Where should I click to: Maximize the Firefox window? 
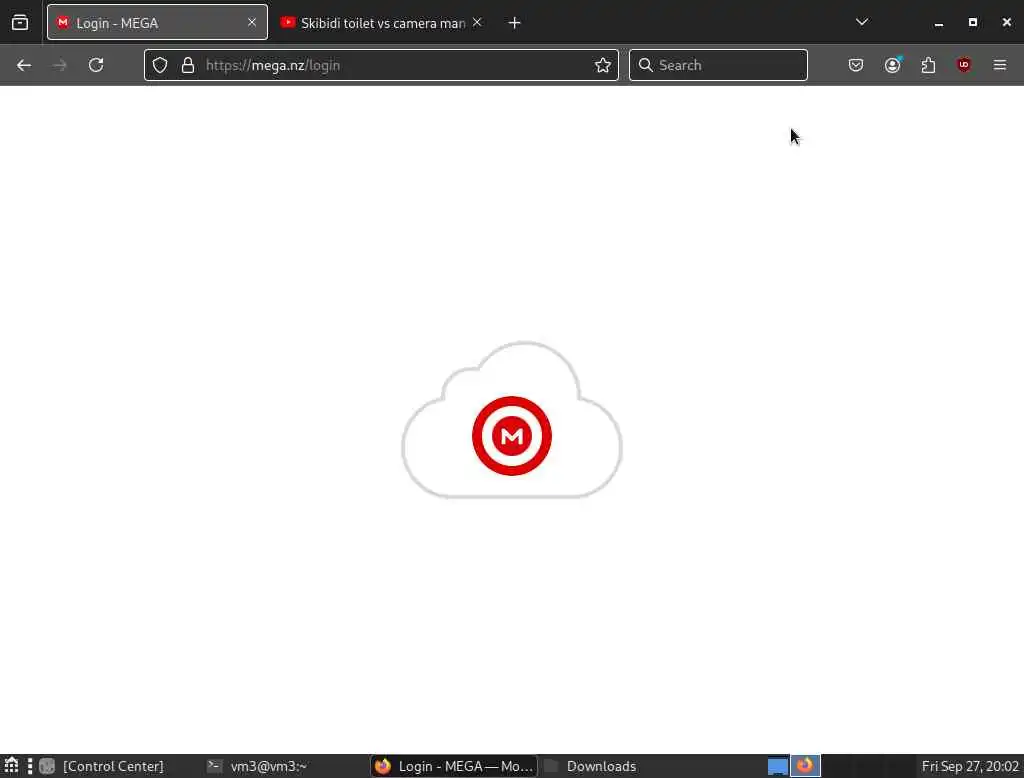pos(972,22)
